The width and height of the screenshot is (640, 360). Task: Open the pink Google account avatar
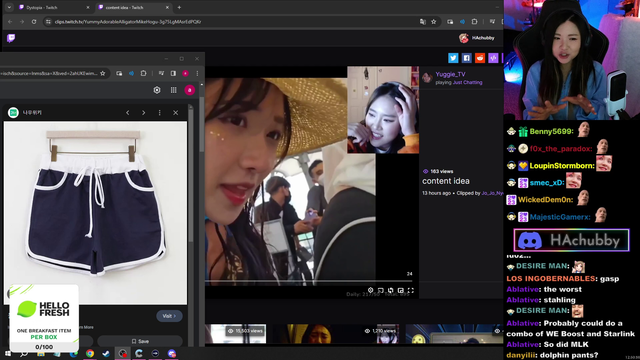[x=189, y=90]
